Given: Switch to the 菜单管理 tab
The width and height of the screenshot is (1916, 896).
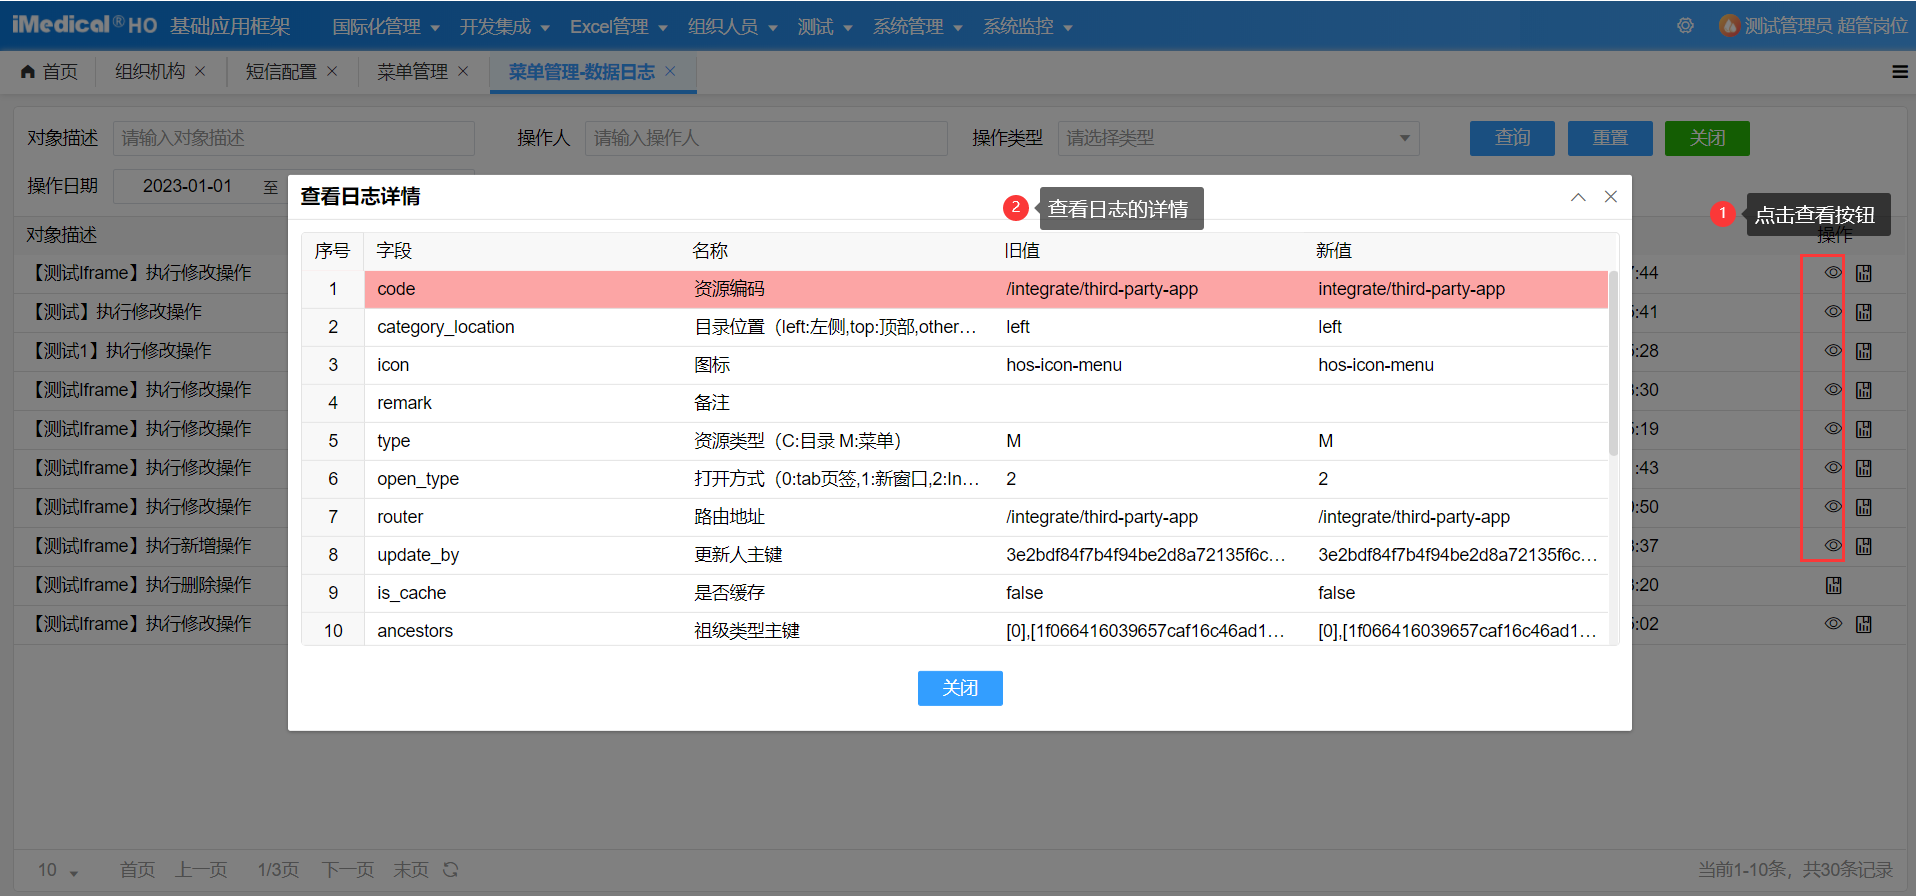Looking at the screenshot, I should pyautogui.click(x=412, y=72).
